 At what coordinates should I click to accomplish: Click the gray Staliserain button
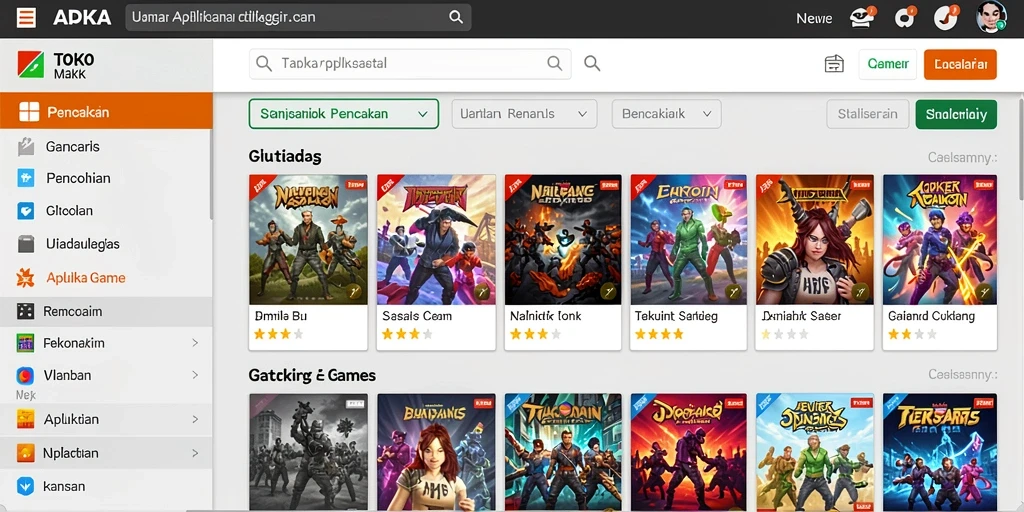867,114
